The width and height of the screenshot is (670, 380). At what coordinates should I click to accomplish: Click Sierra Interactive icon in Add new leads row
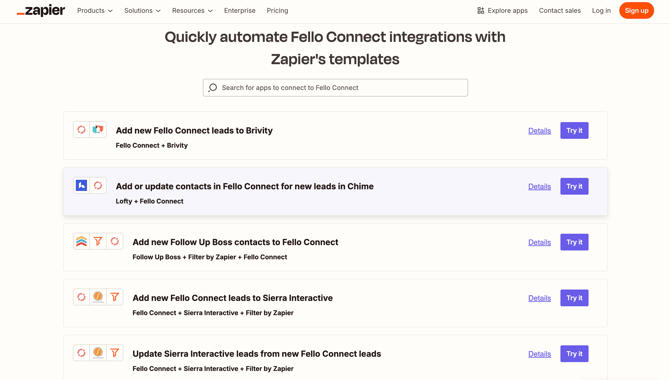(98, 297)
